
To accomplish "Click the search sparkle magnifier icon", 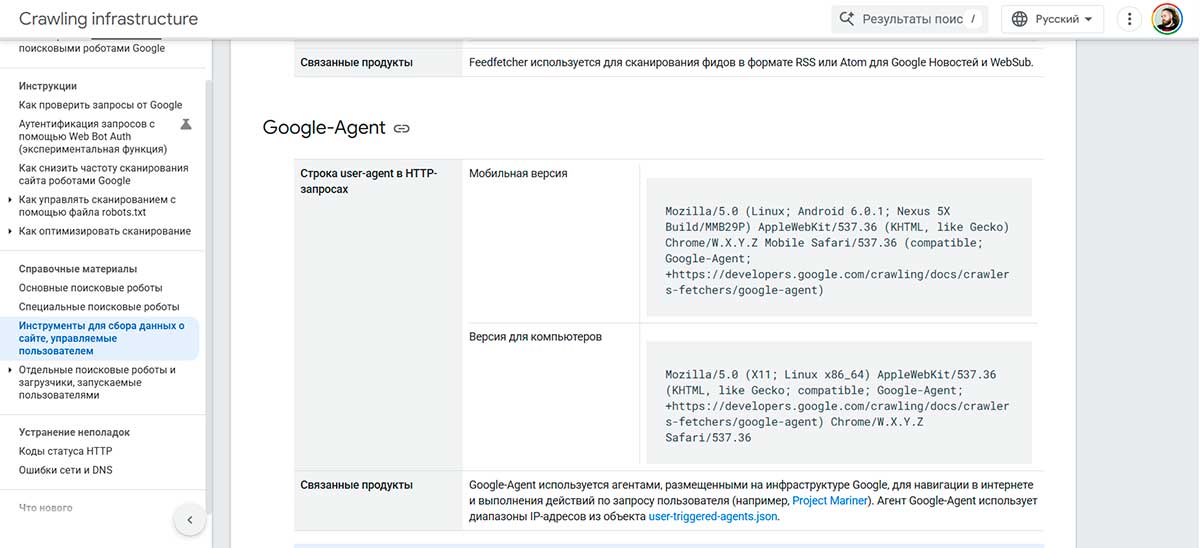I will pyautogui.click(x=847, y=19).
